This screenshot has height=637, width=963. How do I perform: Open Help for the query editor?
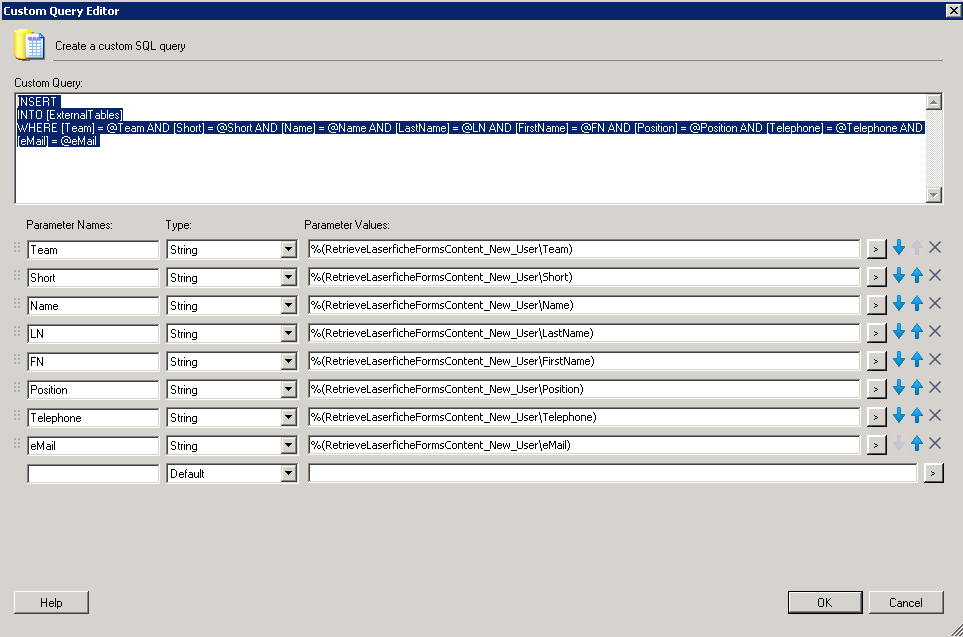[x=51, y=603]
